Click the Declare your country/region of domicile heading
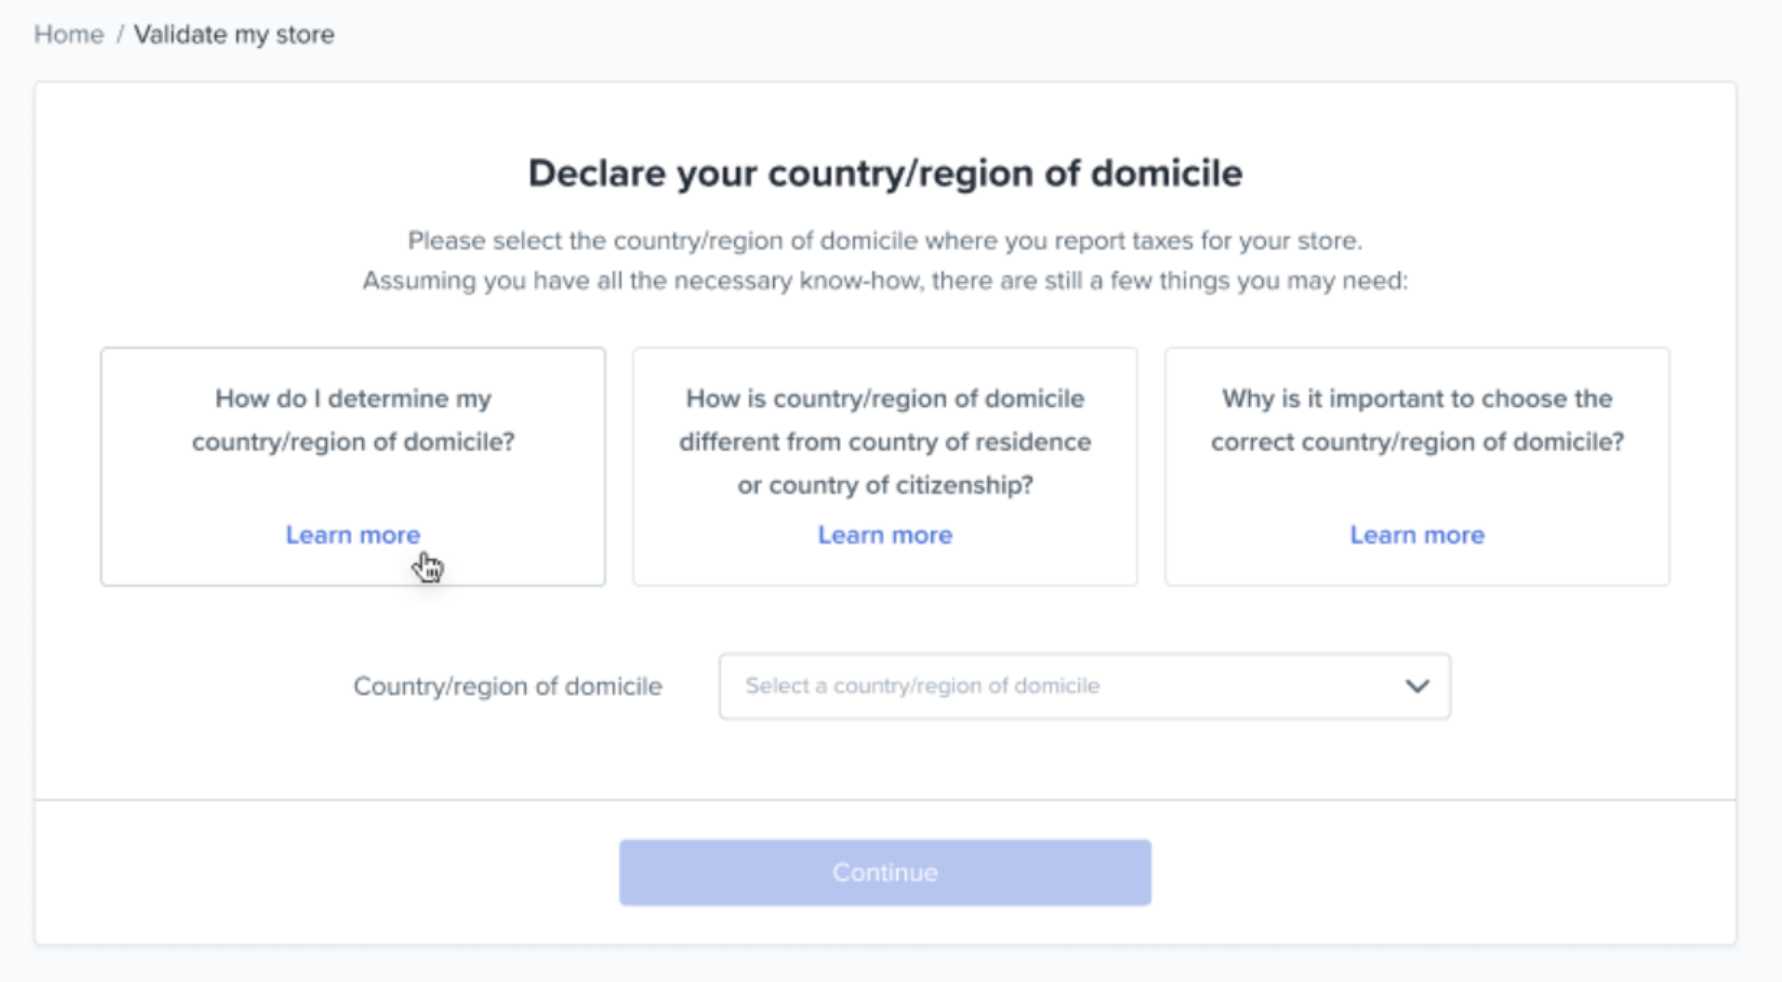 [885, 173]
